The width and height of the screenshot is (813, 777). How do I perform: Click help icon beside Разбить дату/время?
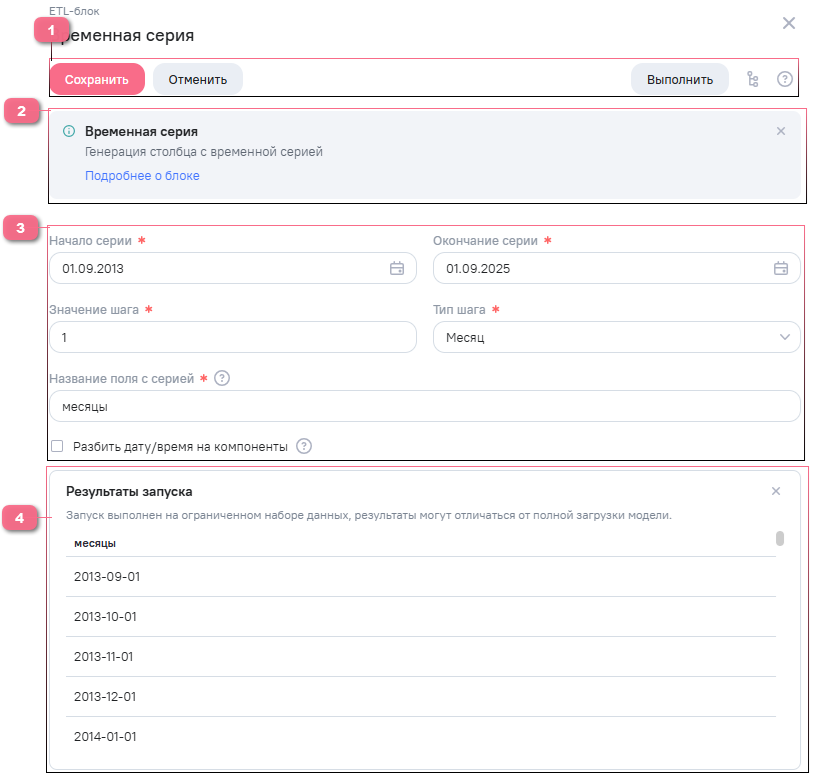tap(304, 446)
